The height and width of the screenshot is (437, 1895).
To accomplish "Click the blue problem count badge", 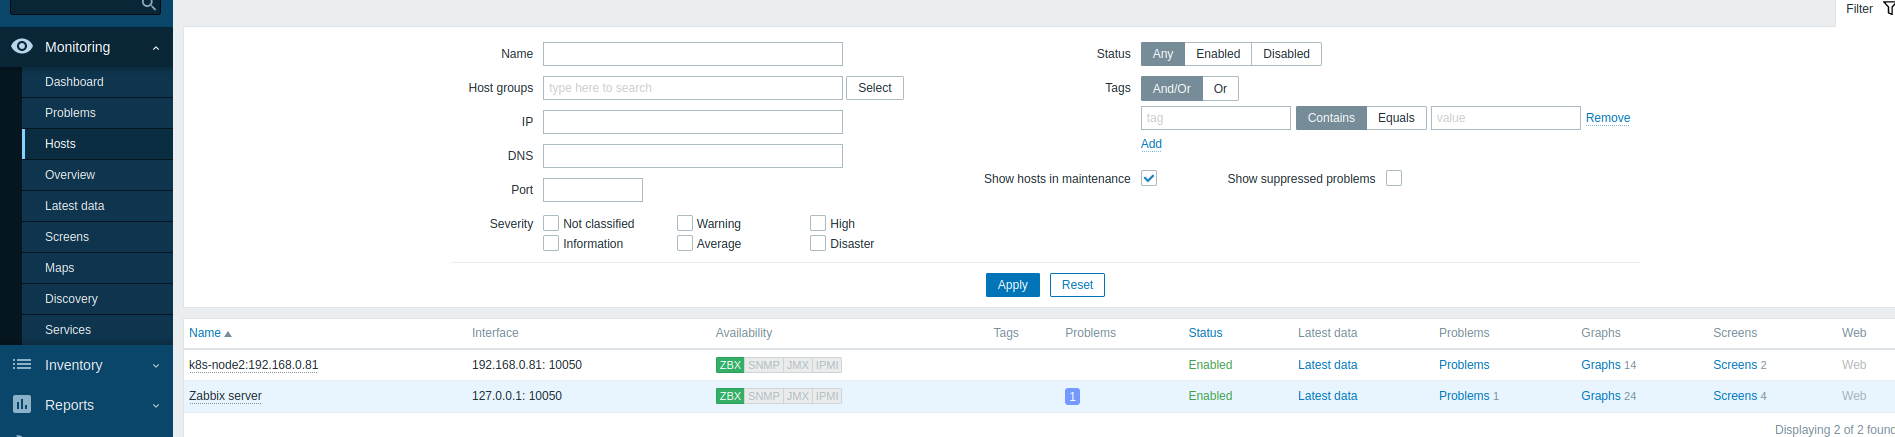I will click(x=1072, y=397).
